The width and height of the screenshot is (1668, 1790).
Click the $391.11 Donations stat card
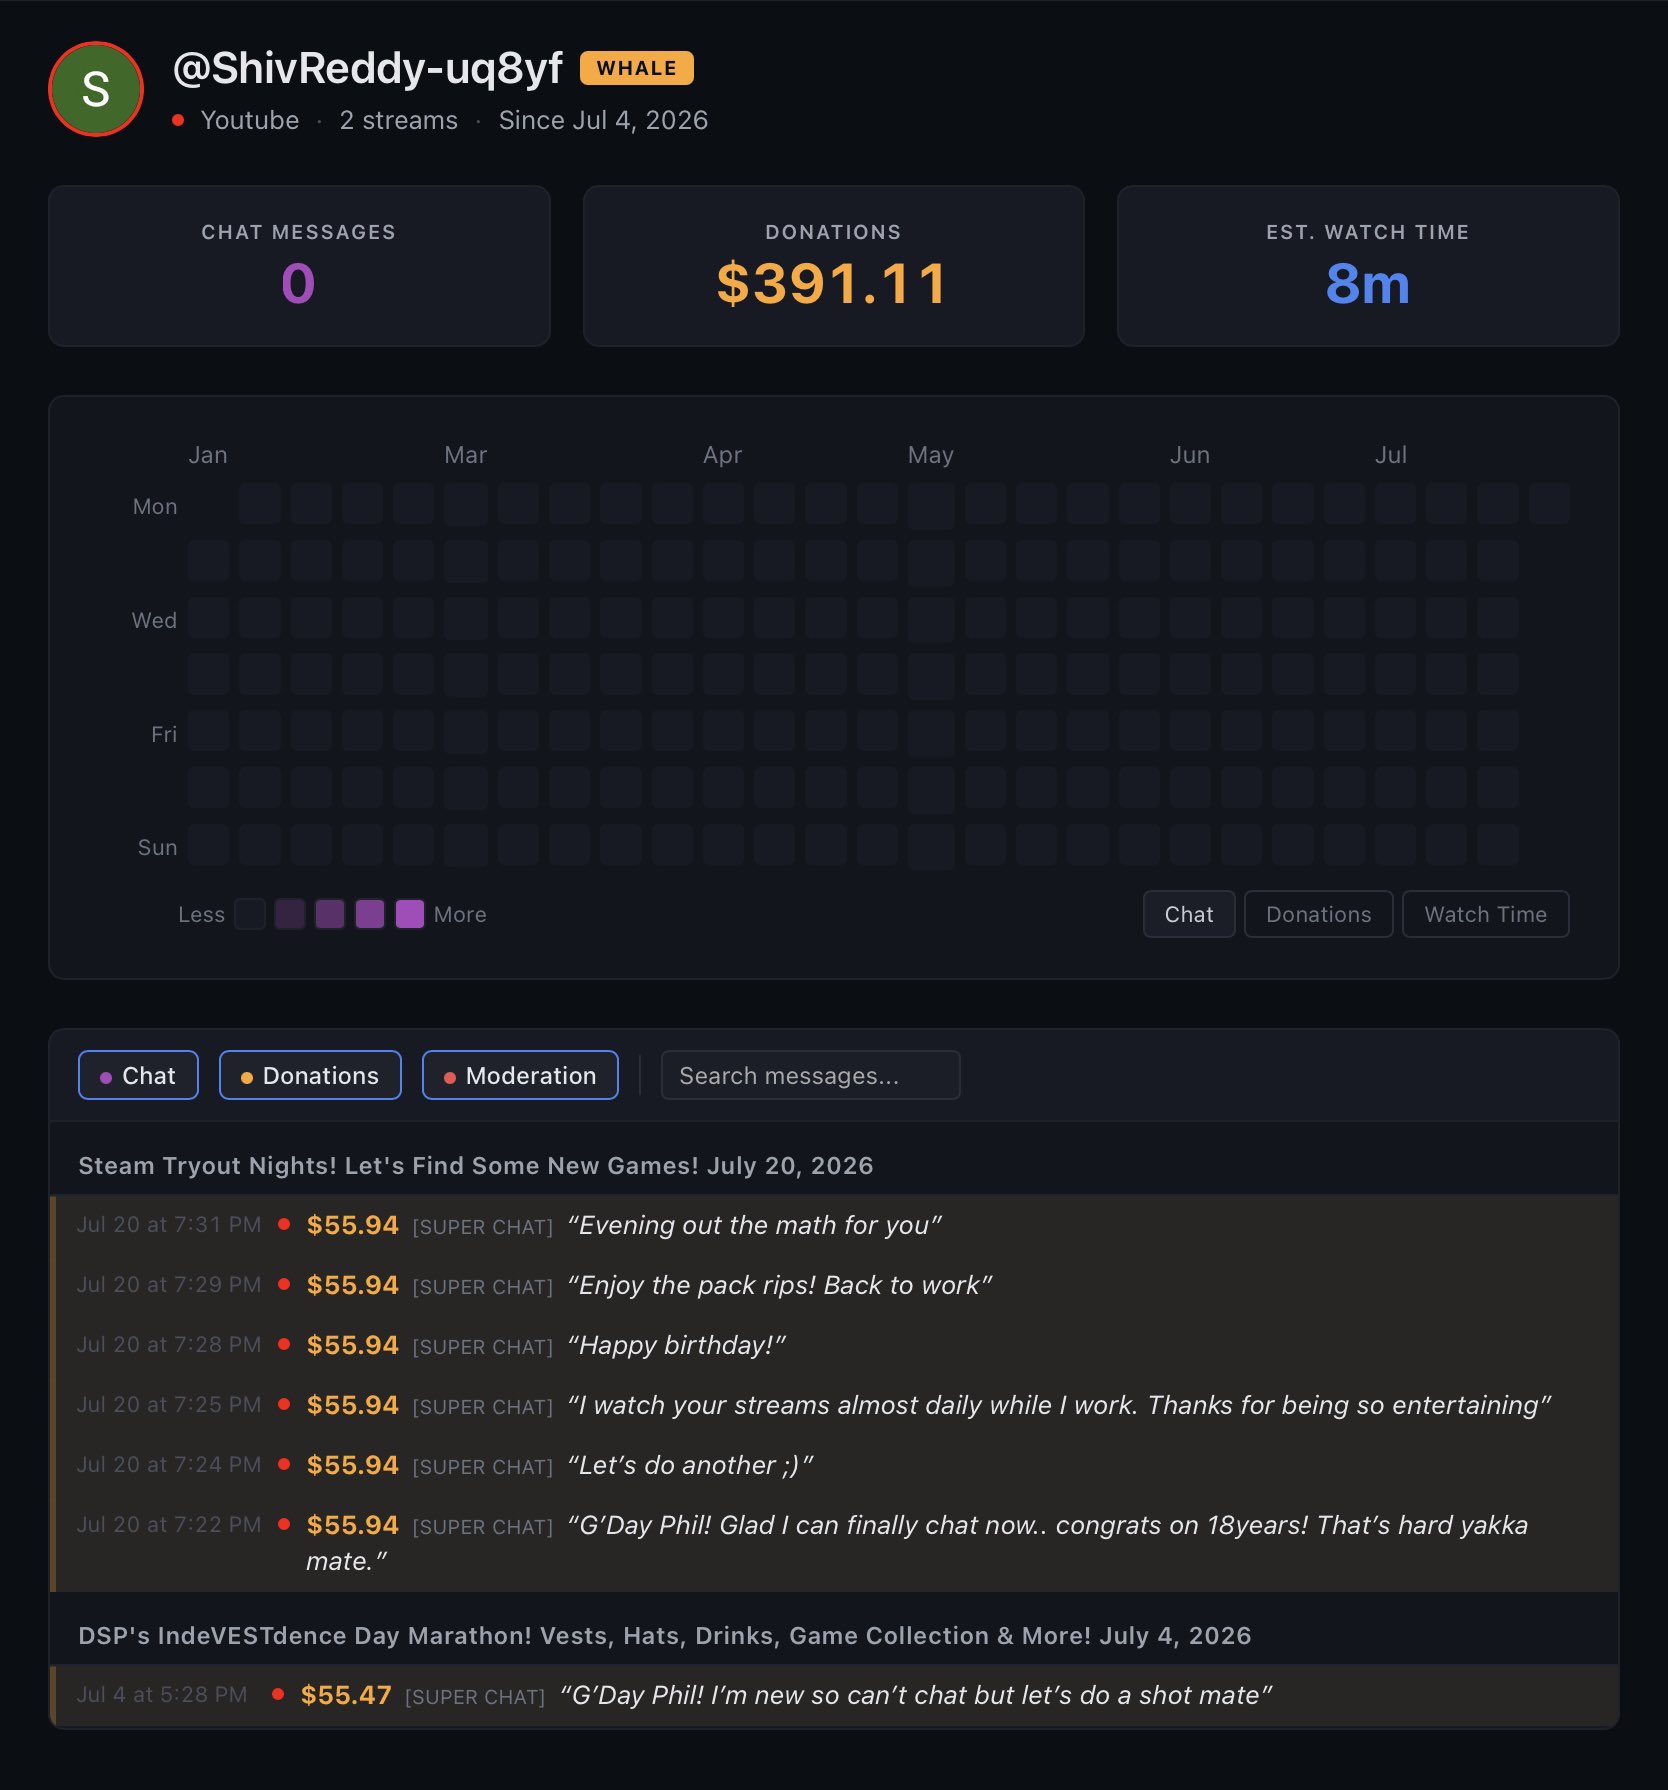pos(834,266)
